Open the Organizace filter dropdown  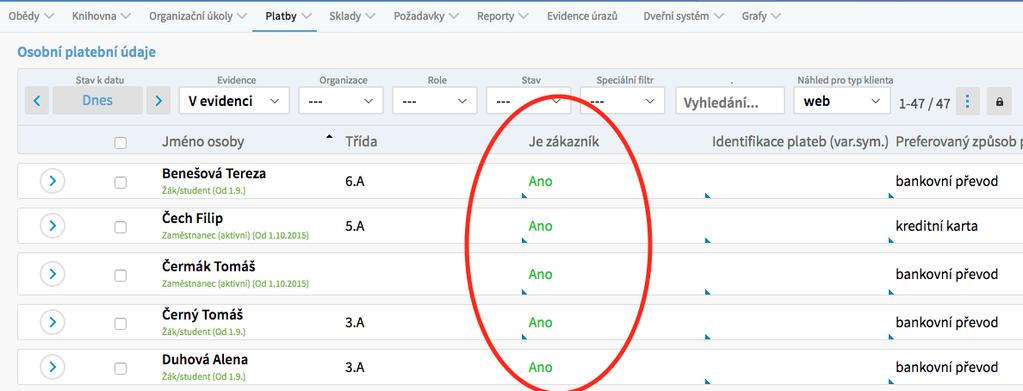(341, 101)
